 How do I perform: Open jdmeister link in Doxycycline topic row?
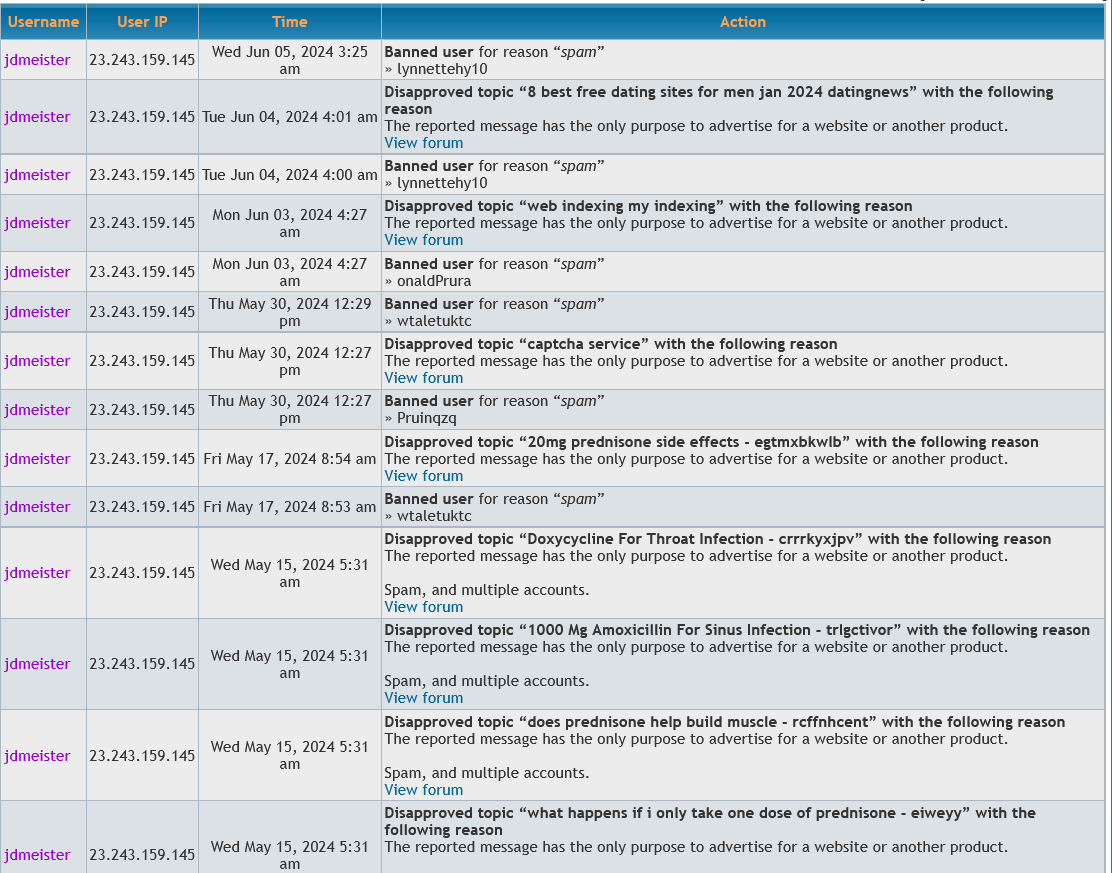coord(37,573)
